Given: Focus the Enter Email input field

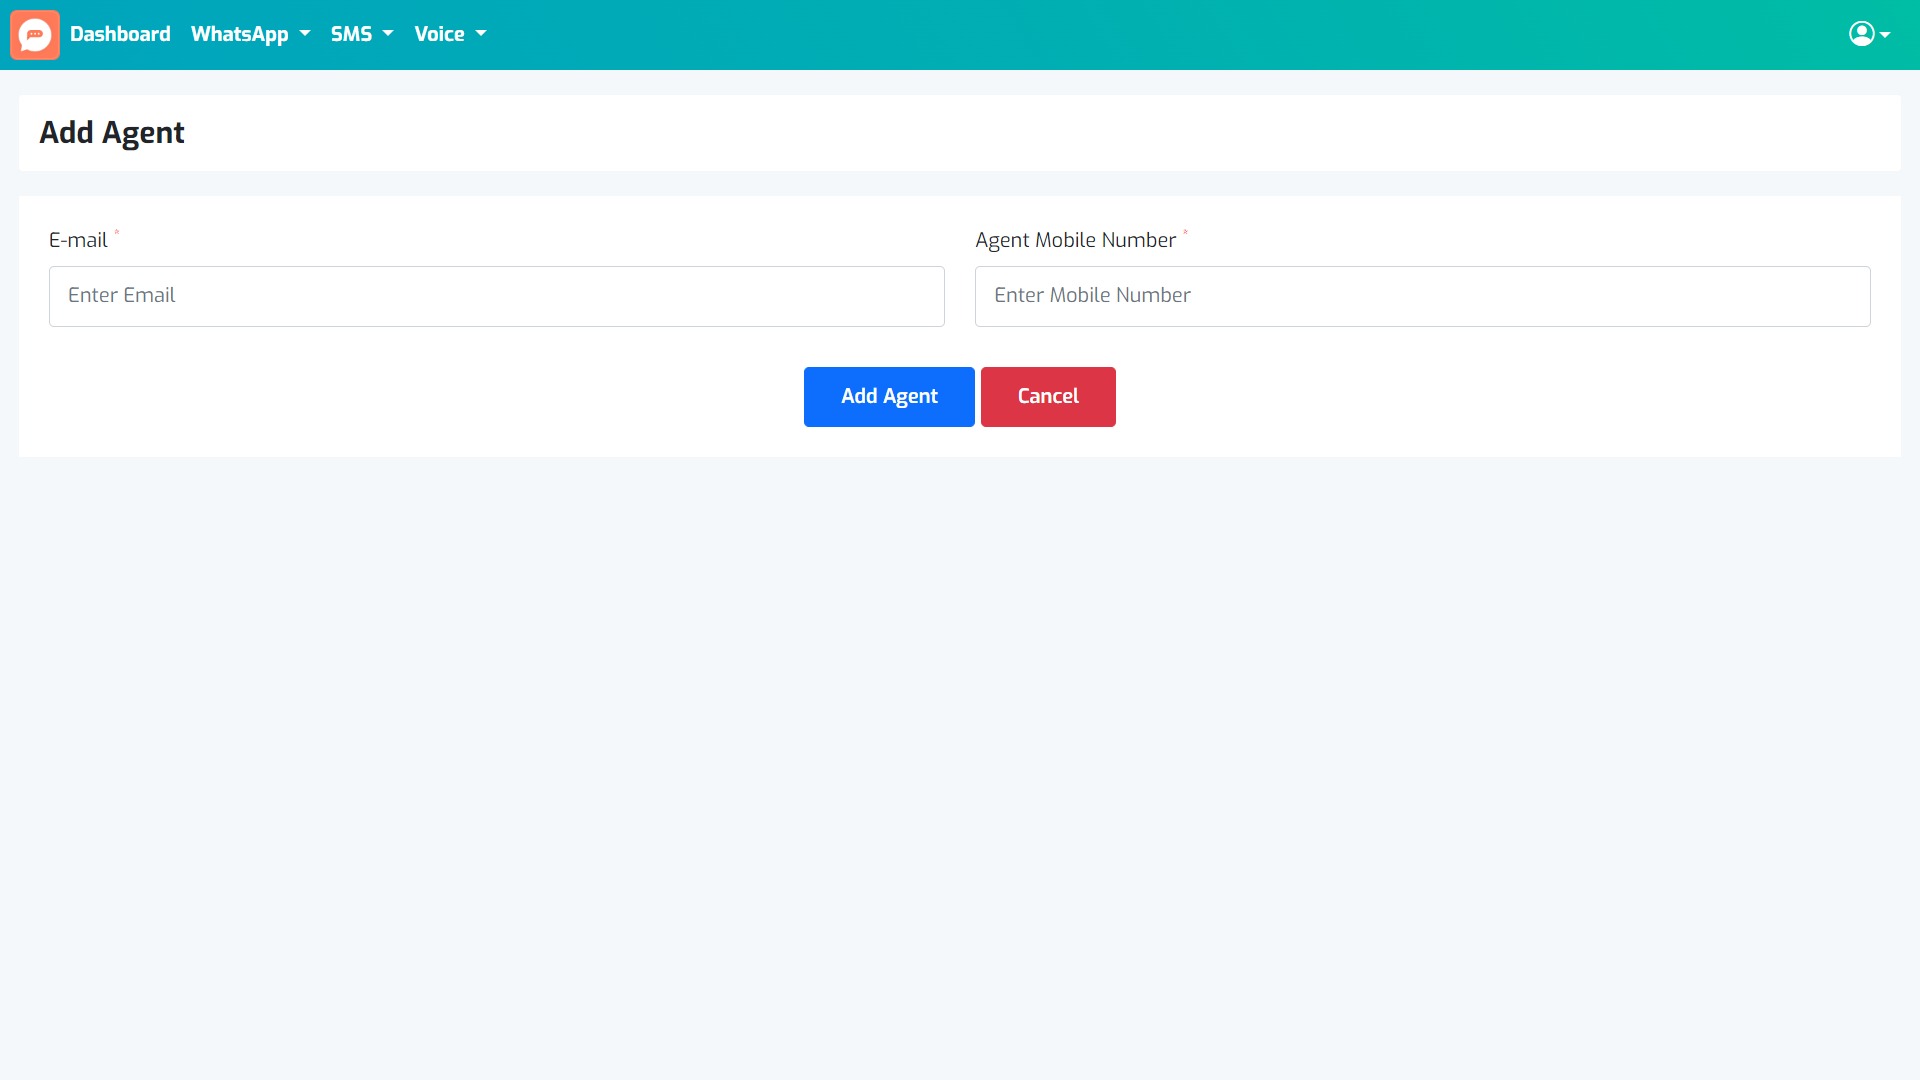Looking at the screenshot, I should [497, 296].
